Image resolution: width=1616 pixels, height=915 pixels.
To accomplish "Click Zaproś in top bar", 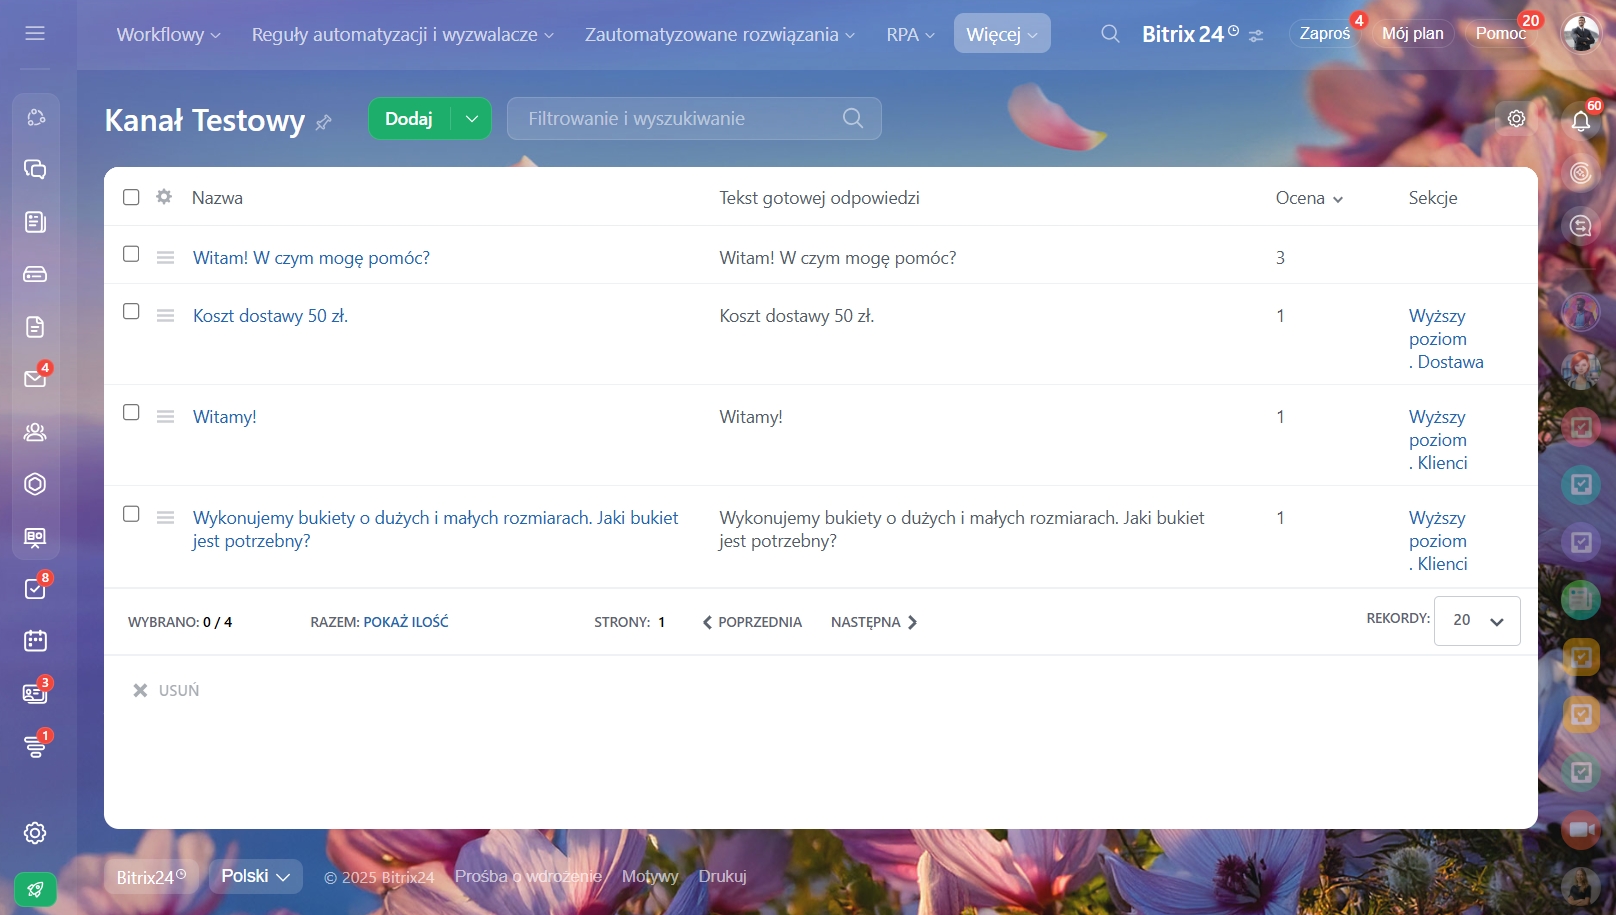I will coord(1324,33).
